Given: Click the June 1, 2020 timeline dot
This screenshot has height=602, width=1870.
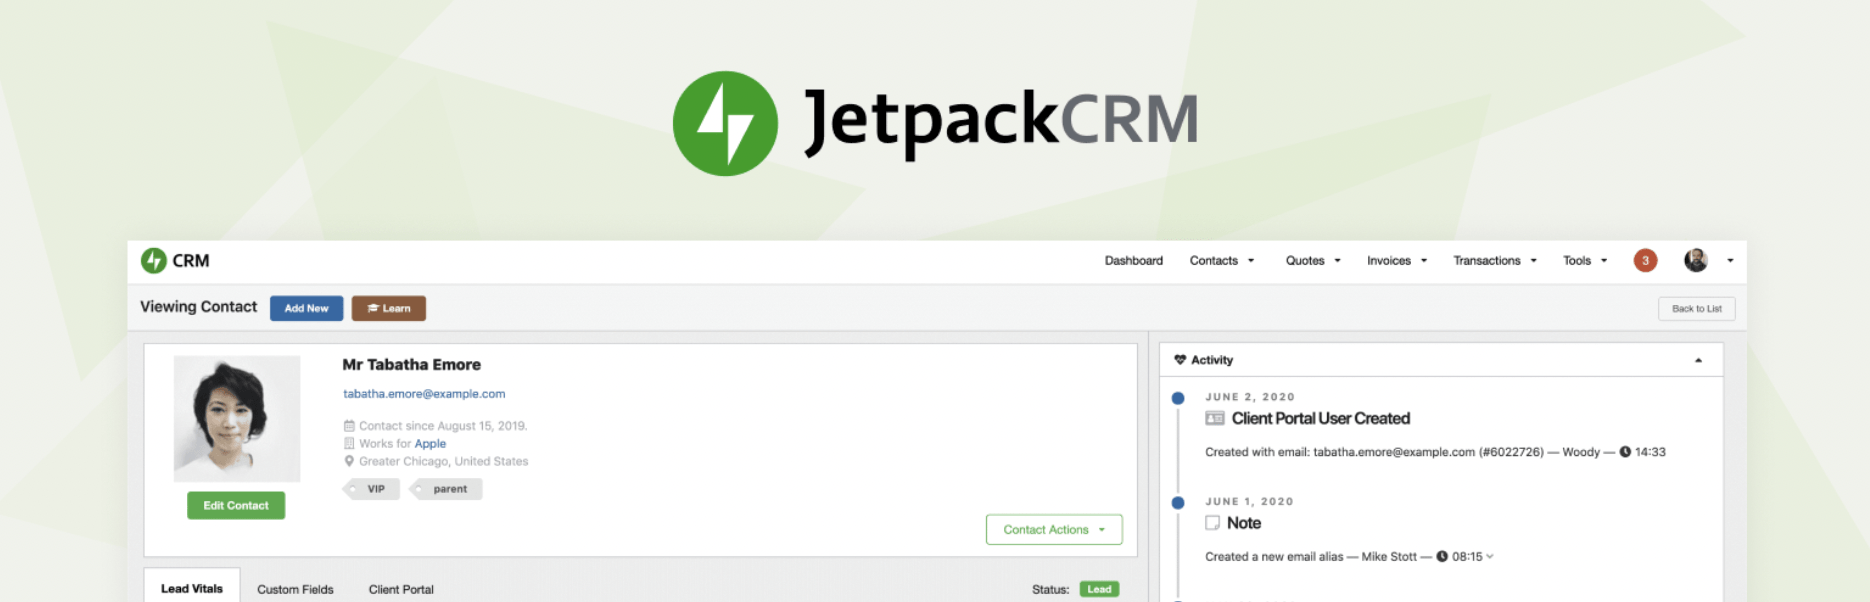Looking at the screenshot, I should point(1178,503).
